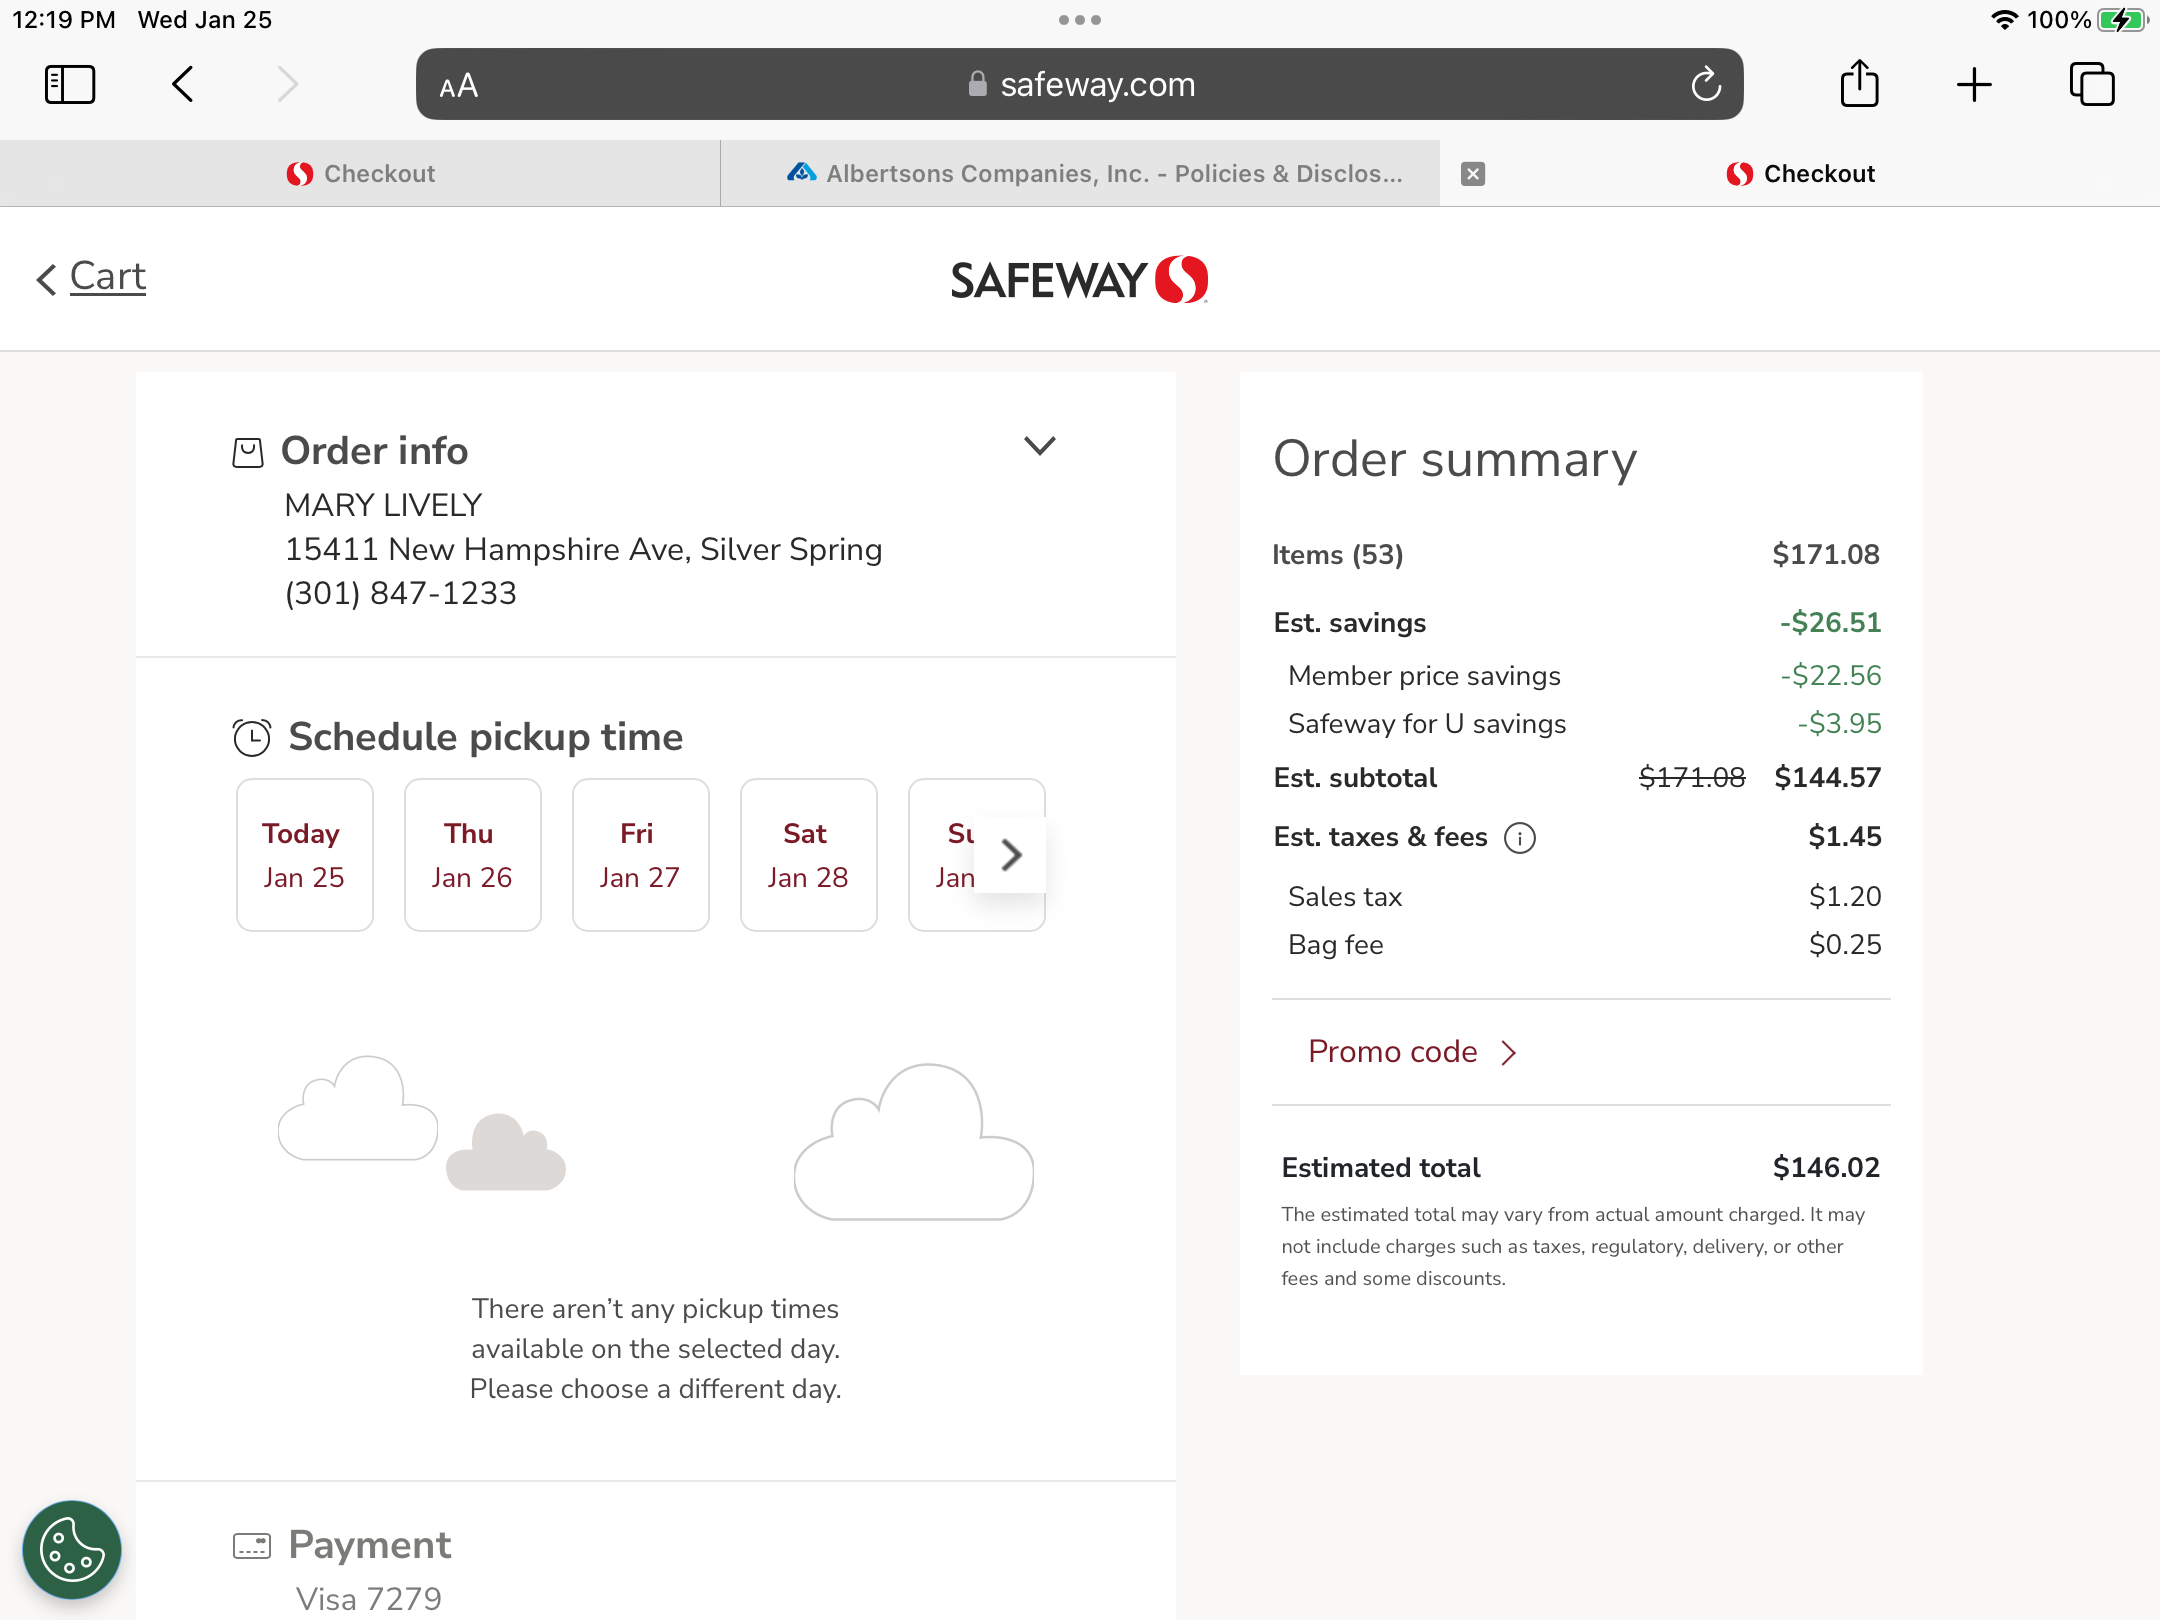
Task: Open cookie preferences button
Action: tap(72, 1549)
